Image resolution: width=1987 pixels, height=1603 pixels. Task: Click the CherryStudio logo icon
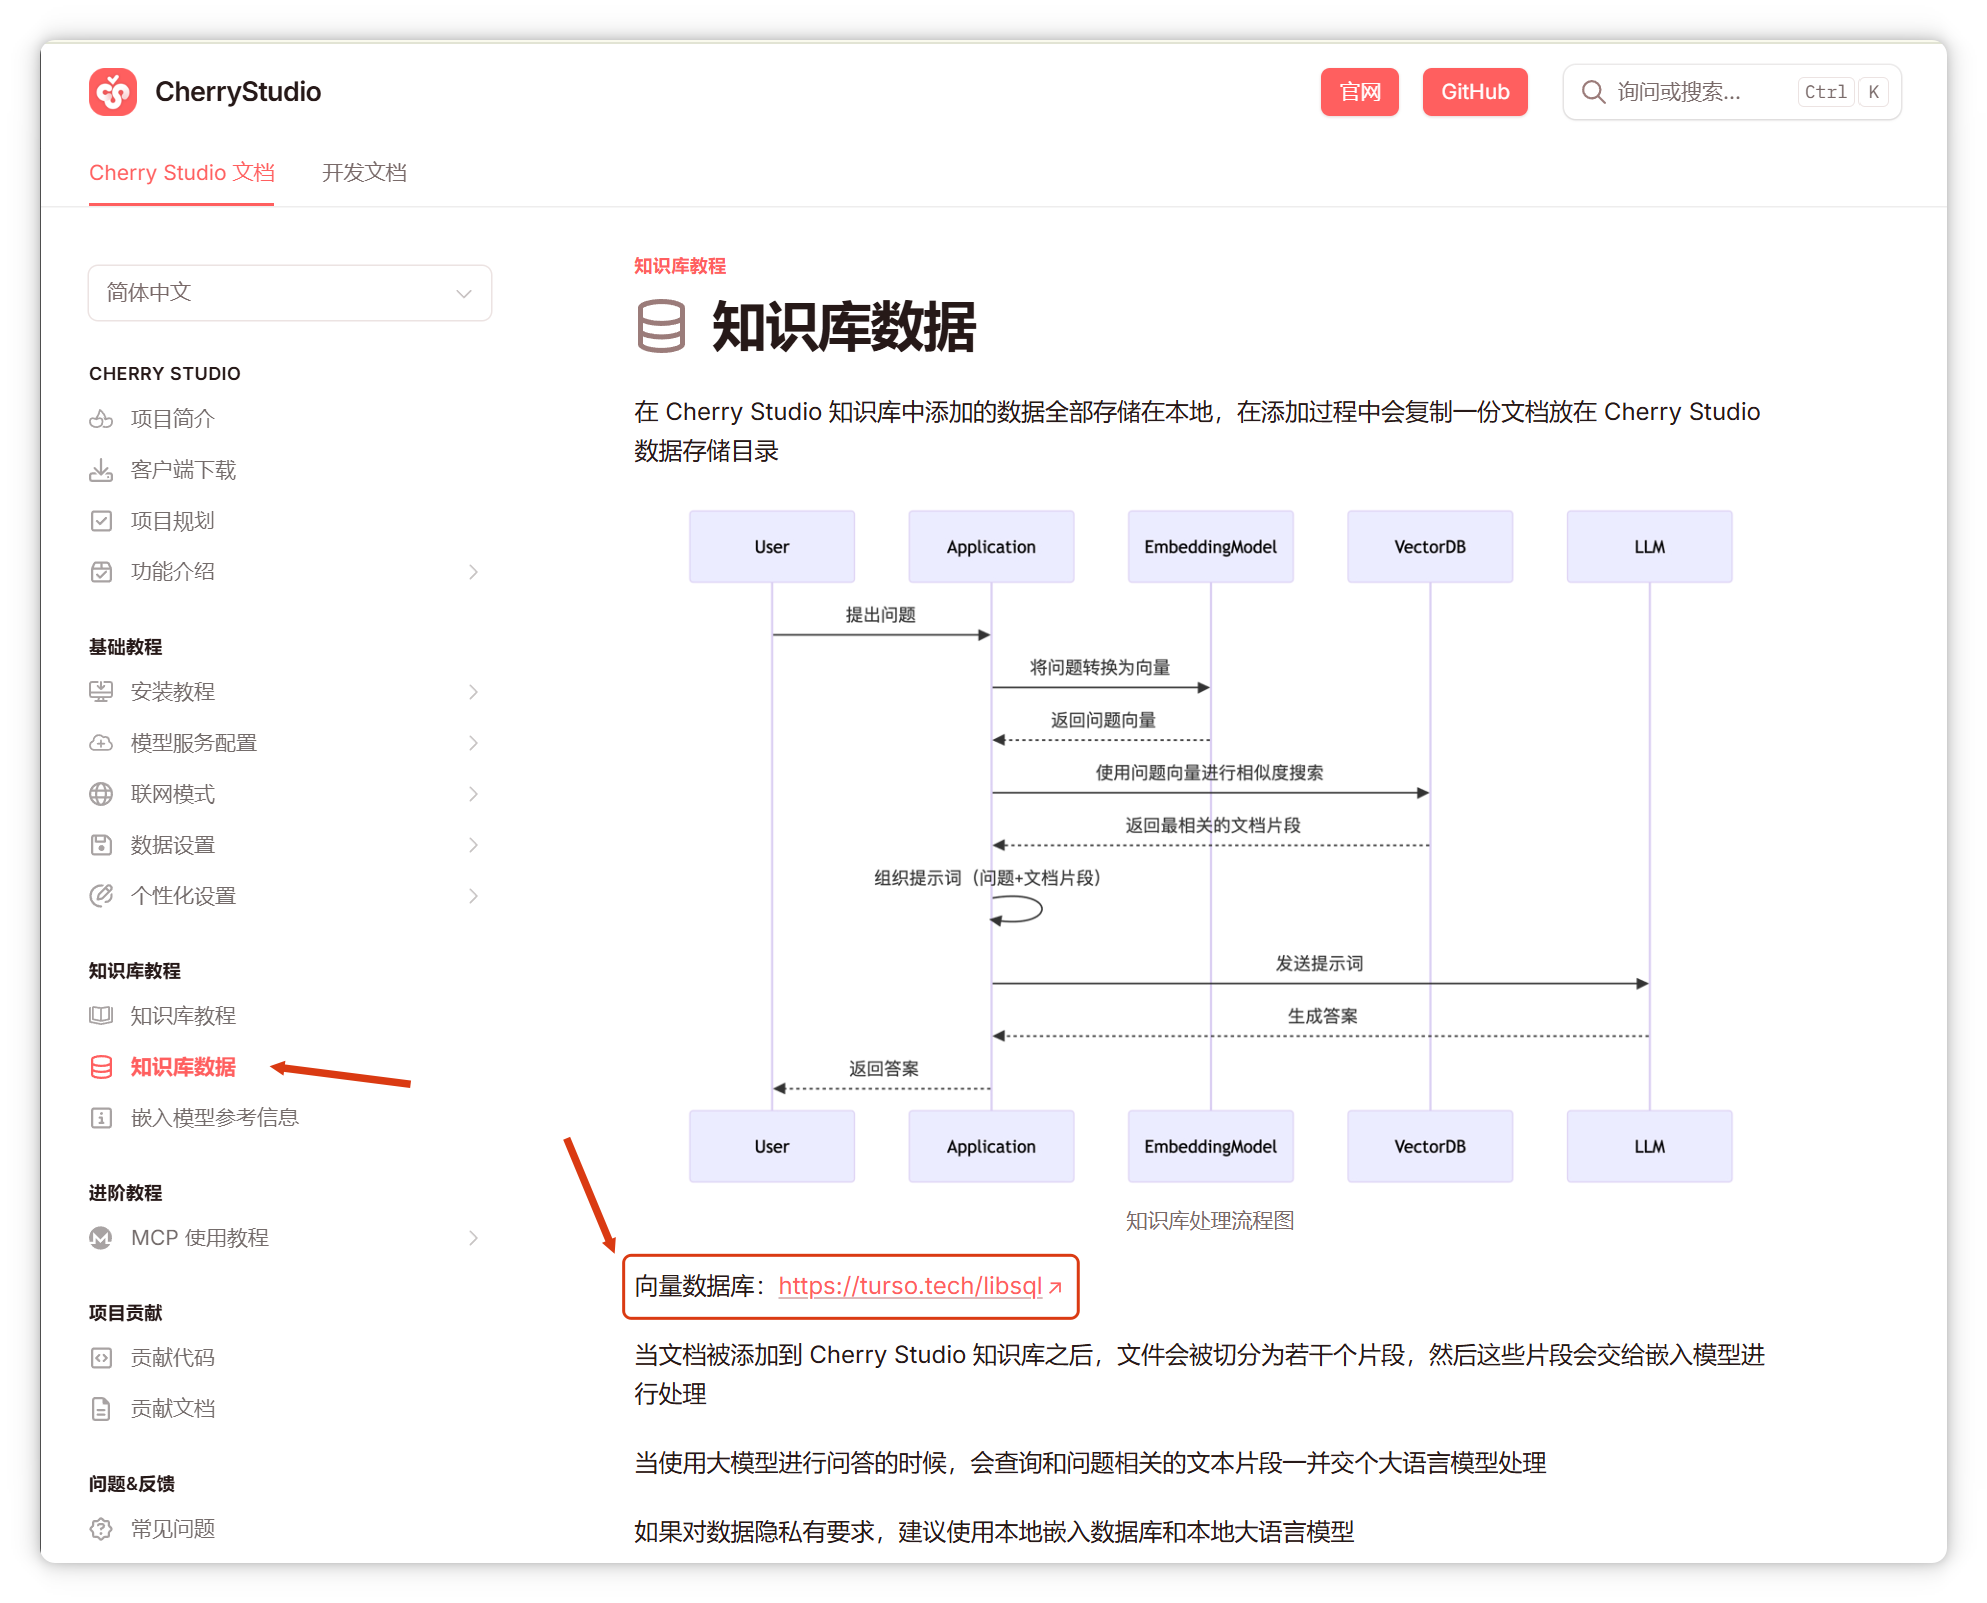click(113, 92)
